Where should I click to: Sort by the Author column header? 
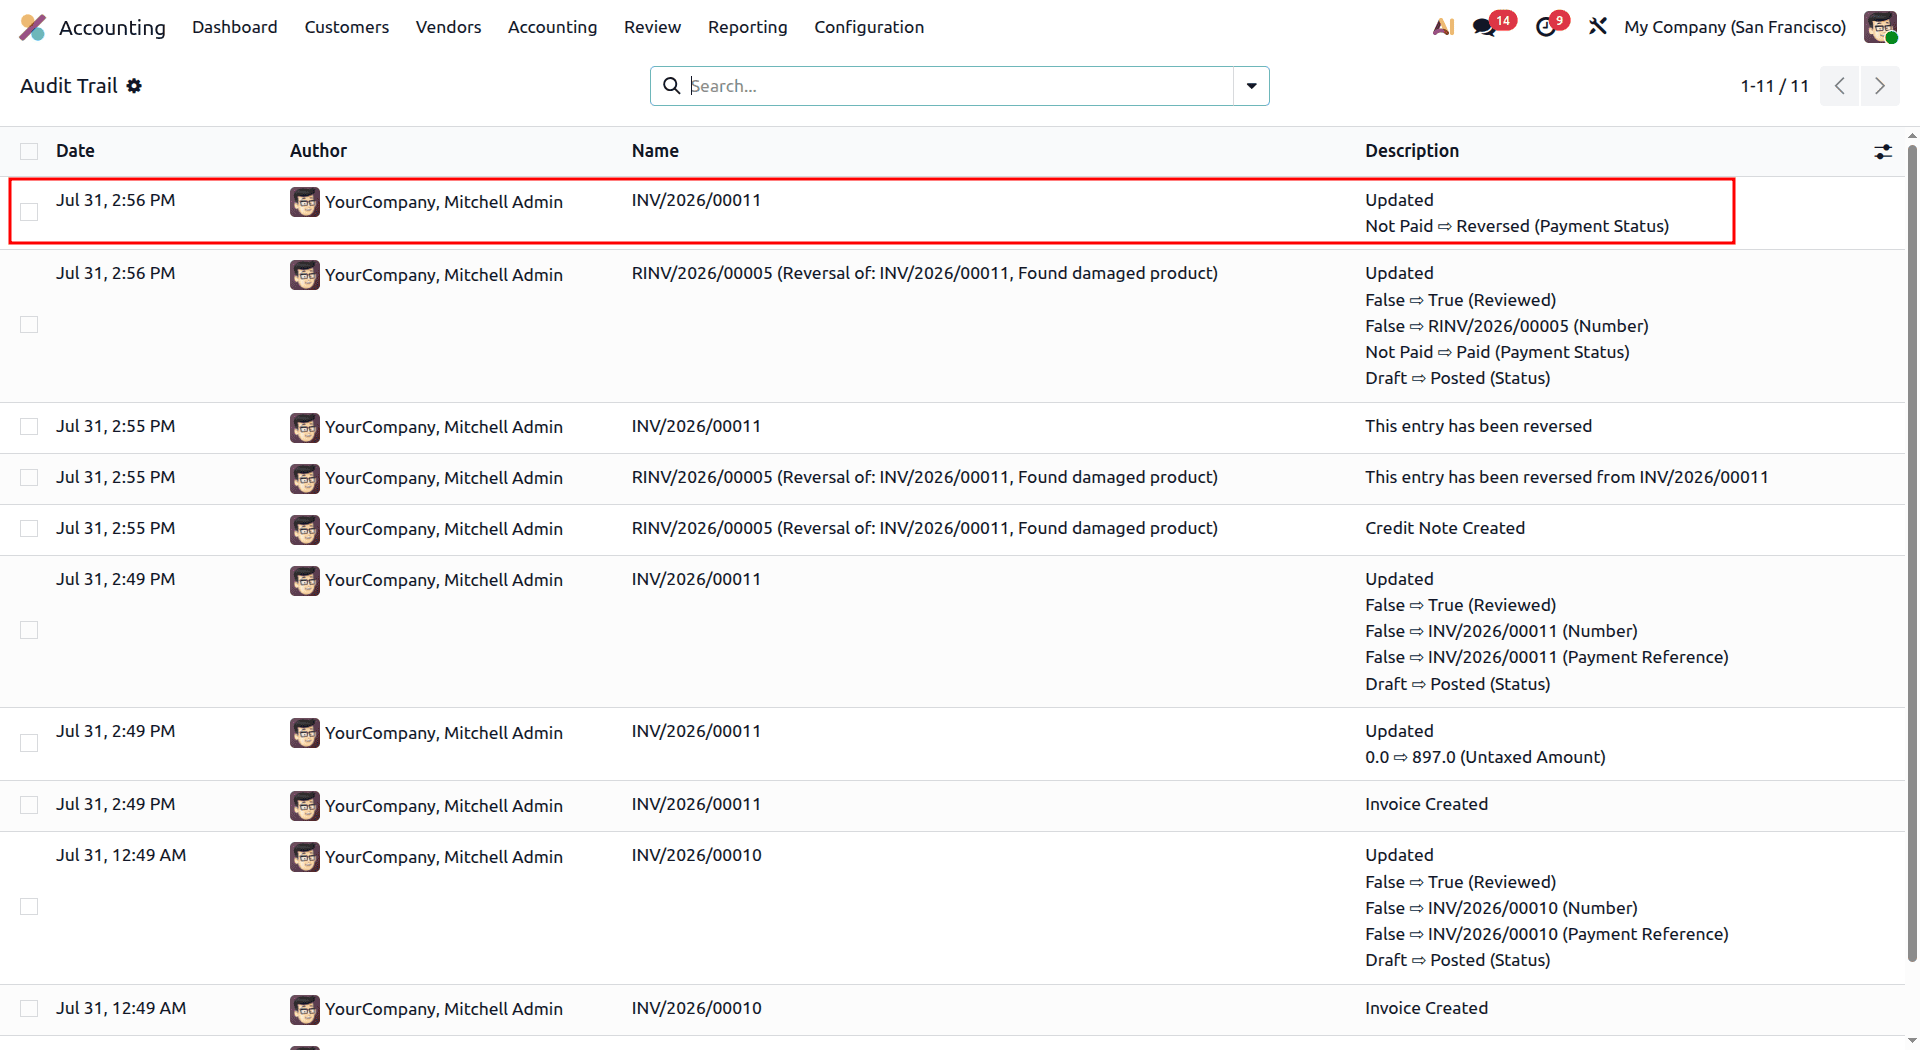click(318, 151)
